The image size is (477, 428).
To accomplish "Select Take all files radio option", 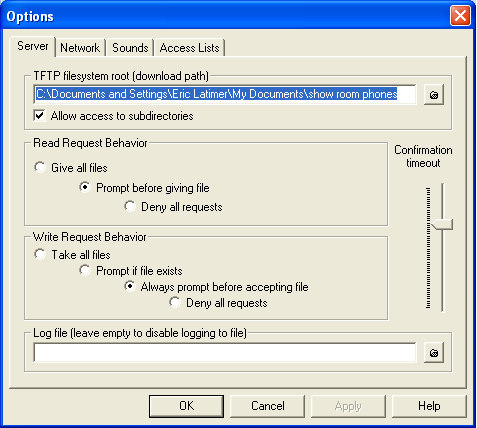I will pos(40,254).
